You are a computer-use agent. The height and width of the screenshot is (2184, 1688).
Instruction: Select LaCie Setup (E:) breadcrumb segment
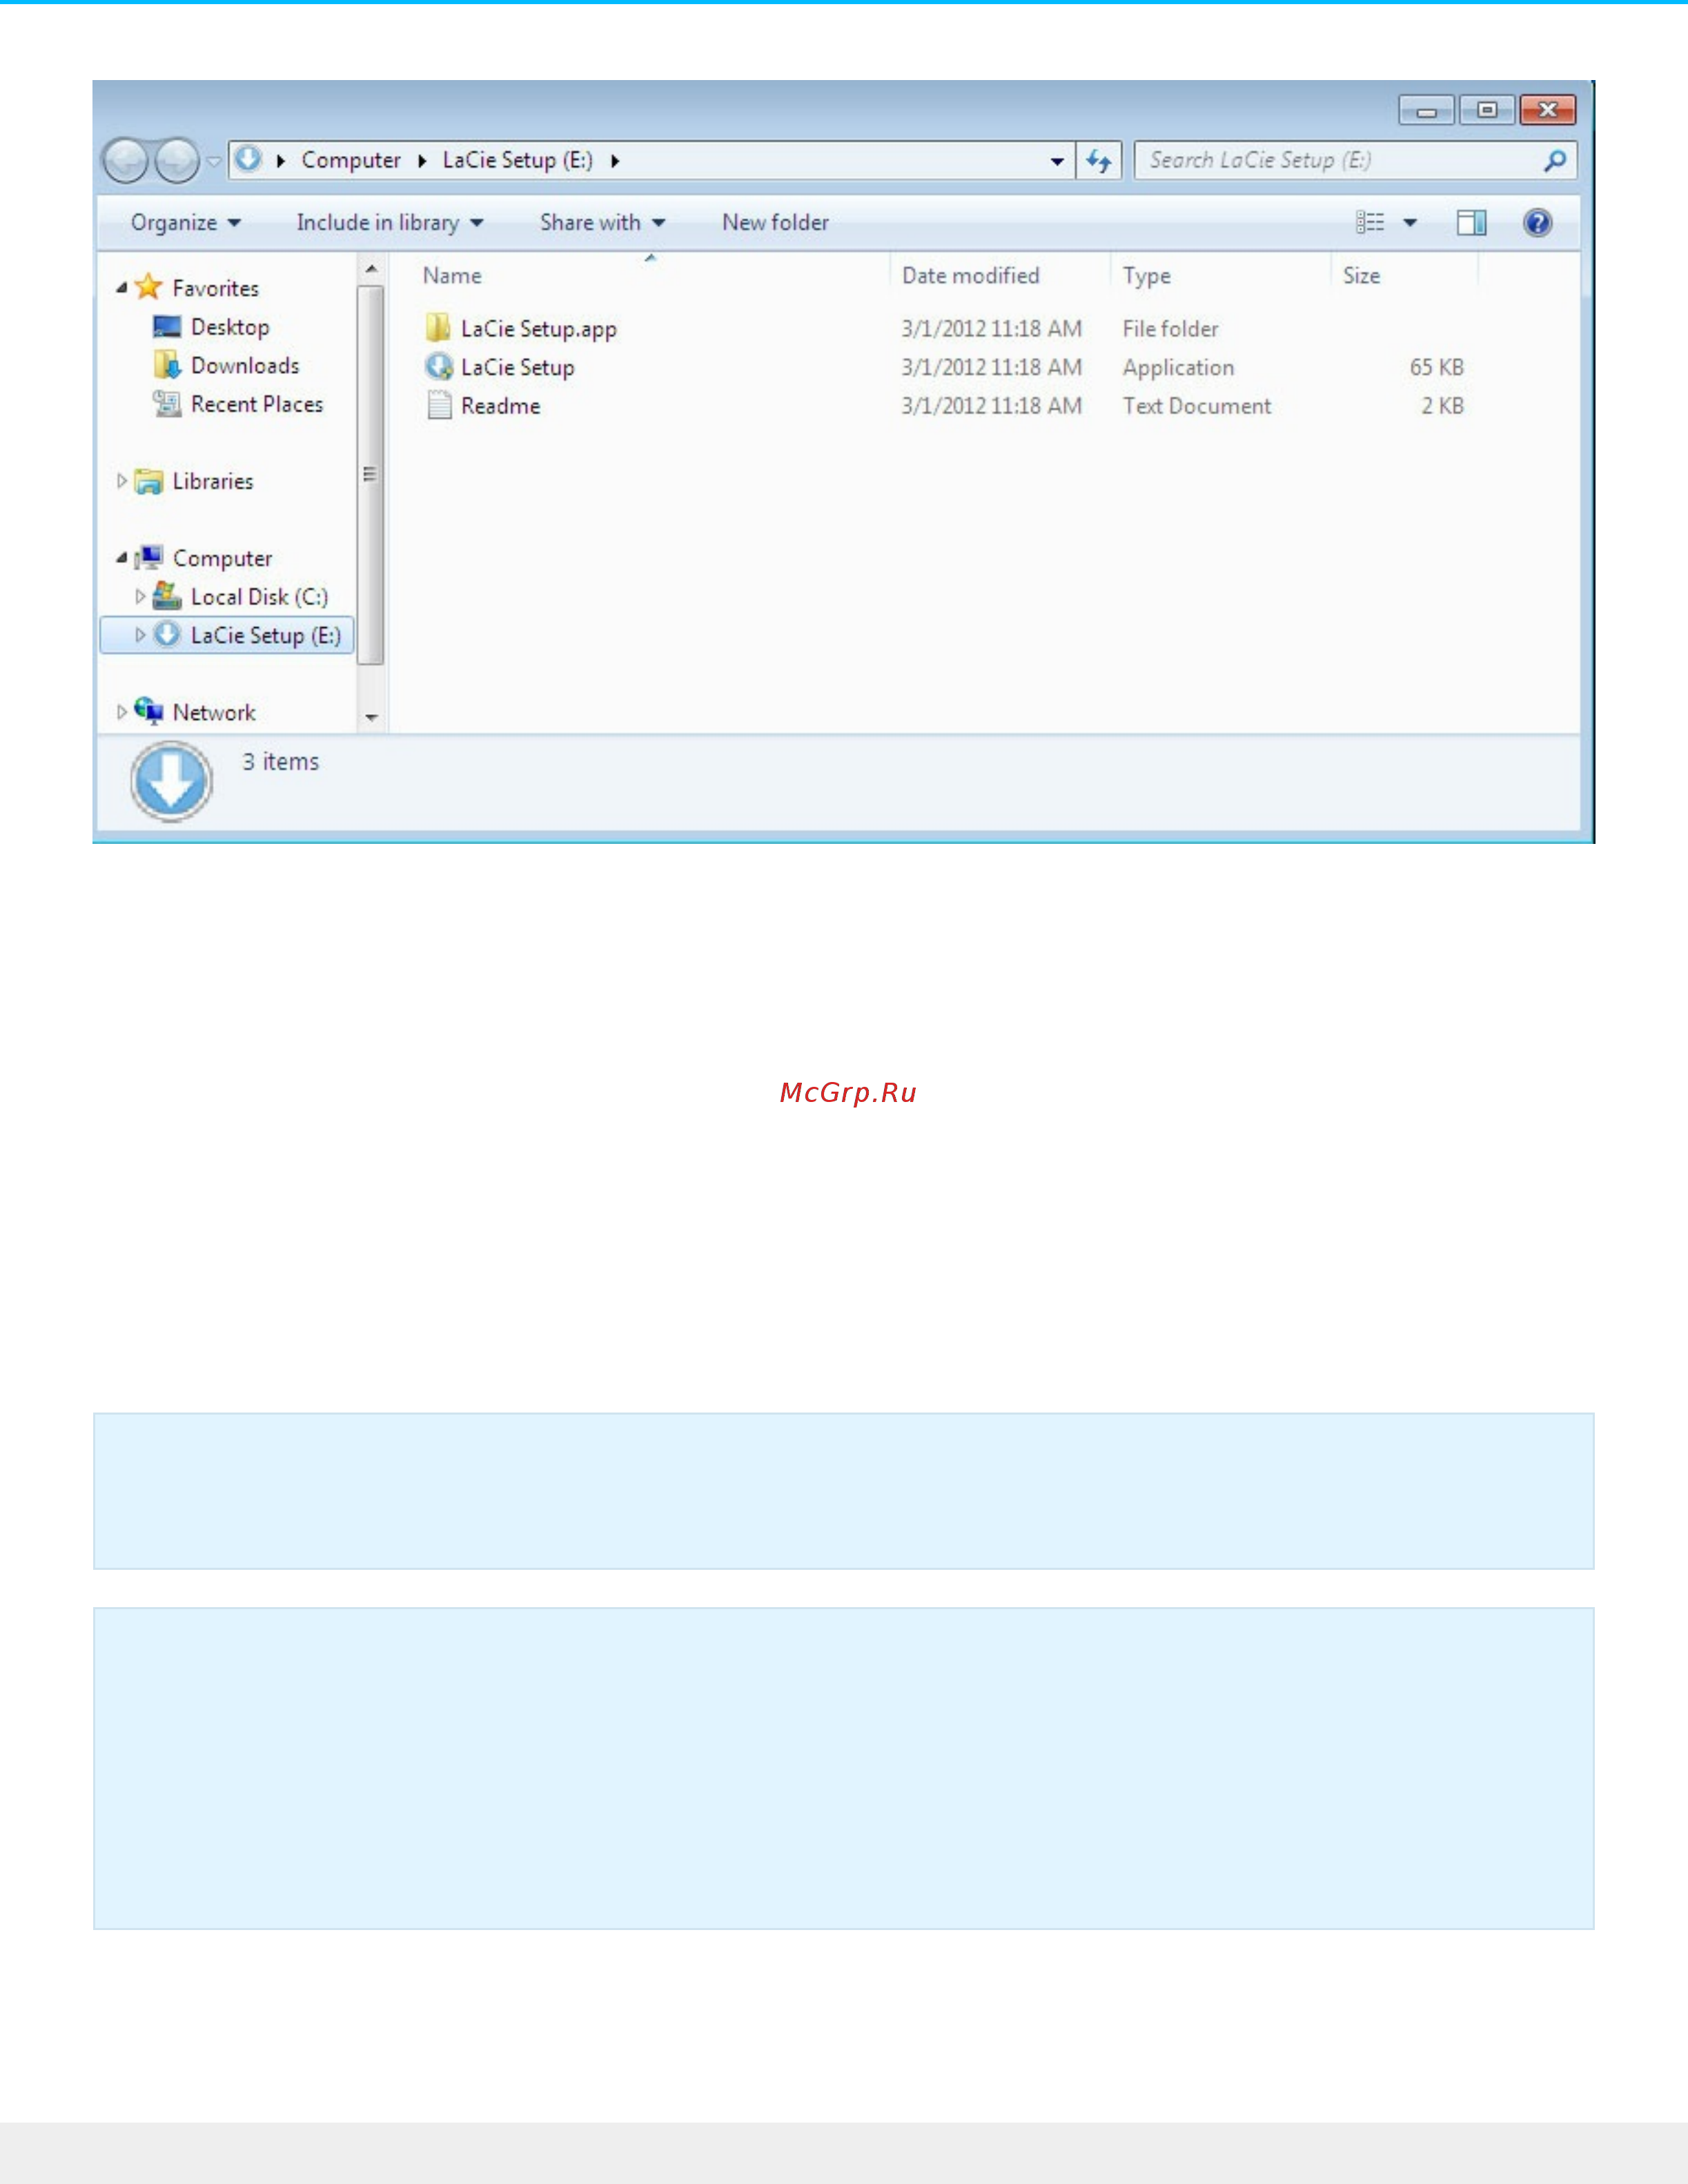(x=517, y=160)
